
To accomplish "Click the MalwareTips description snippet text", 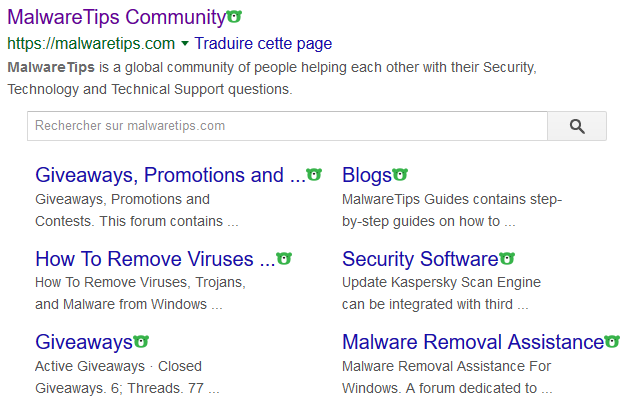I will tap(272, 78).
